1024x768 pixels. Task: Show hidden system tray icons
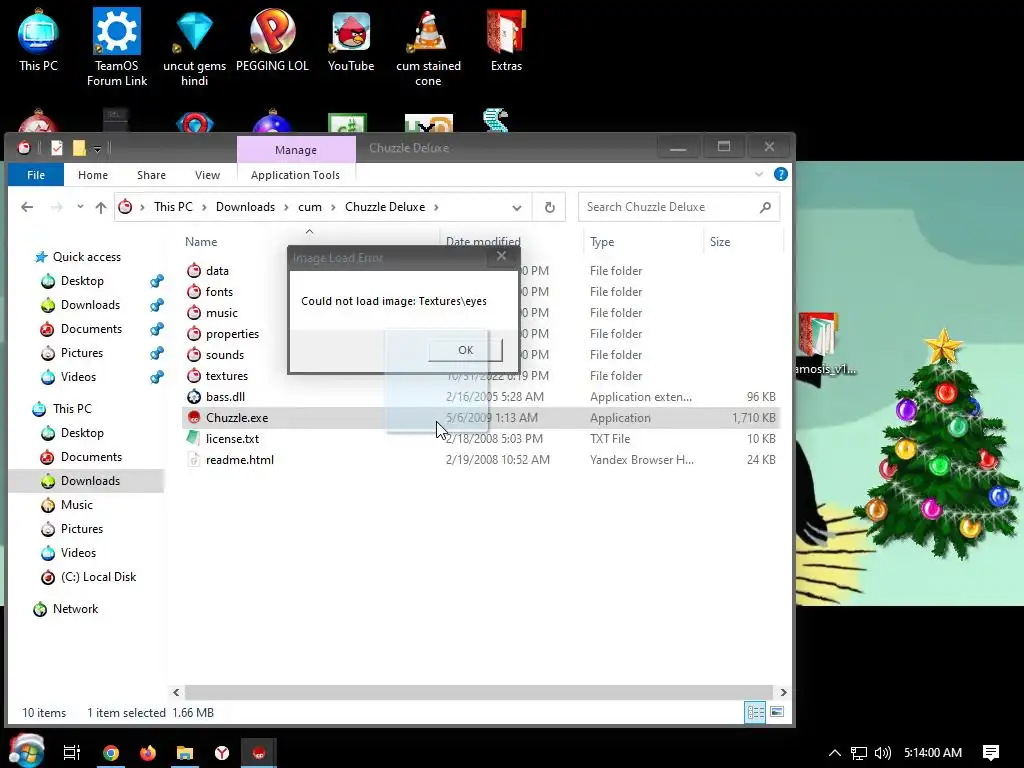[x=835, y=753]
